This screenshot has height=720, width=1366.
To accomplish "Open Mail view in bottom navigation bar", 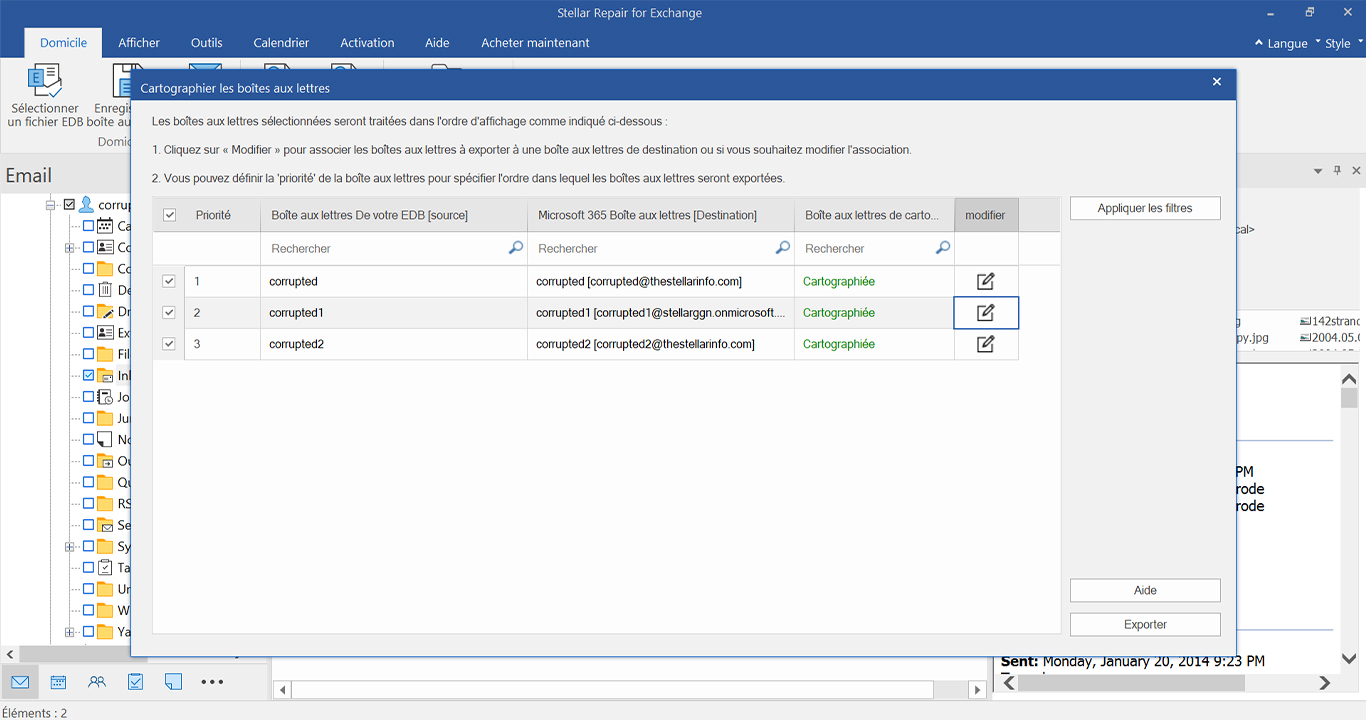I will click(x=20, y=682).
